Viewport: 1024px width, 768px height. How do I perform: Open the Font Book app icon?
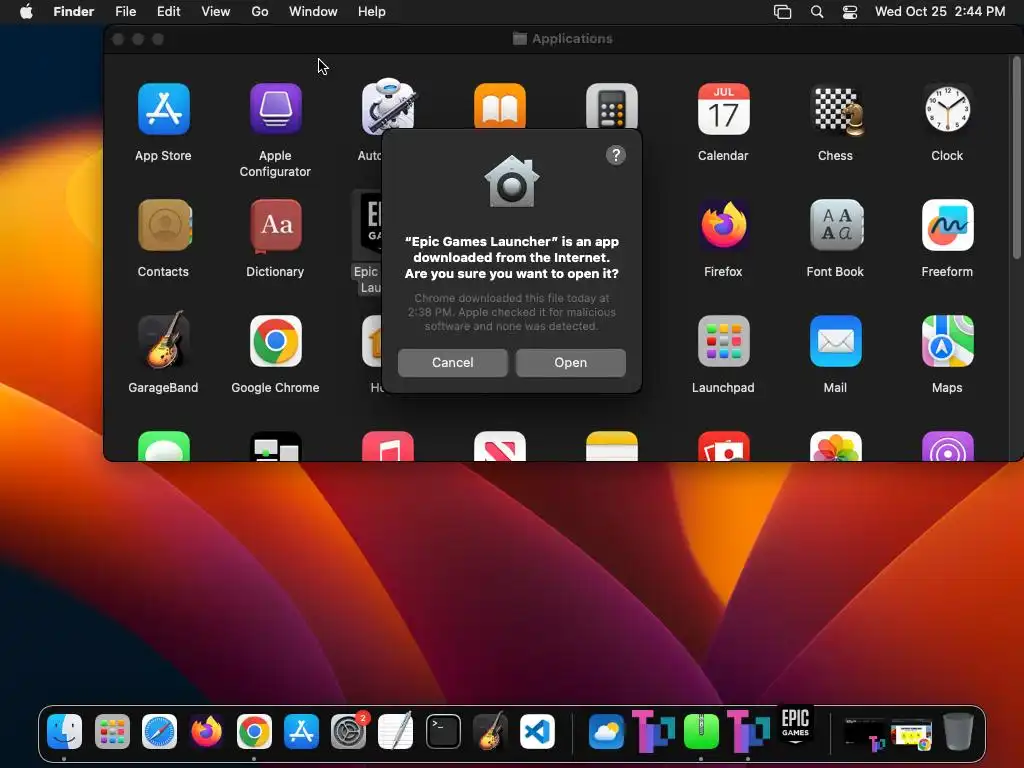[x=836, y=225]
